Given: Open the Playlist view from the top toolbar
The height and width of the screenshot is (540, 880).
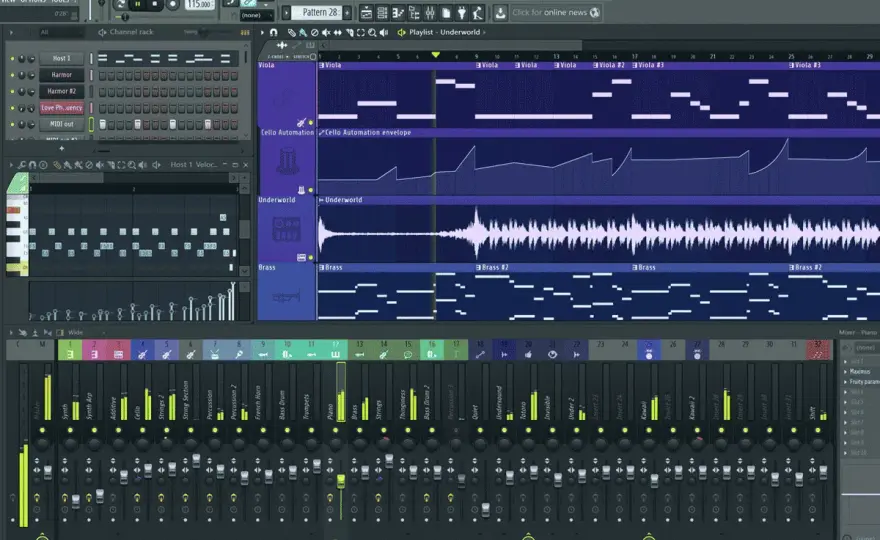Looking at the screenshot, I should [x=366, y=12].
